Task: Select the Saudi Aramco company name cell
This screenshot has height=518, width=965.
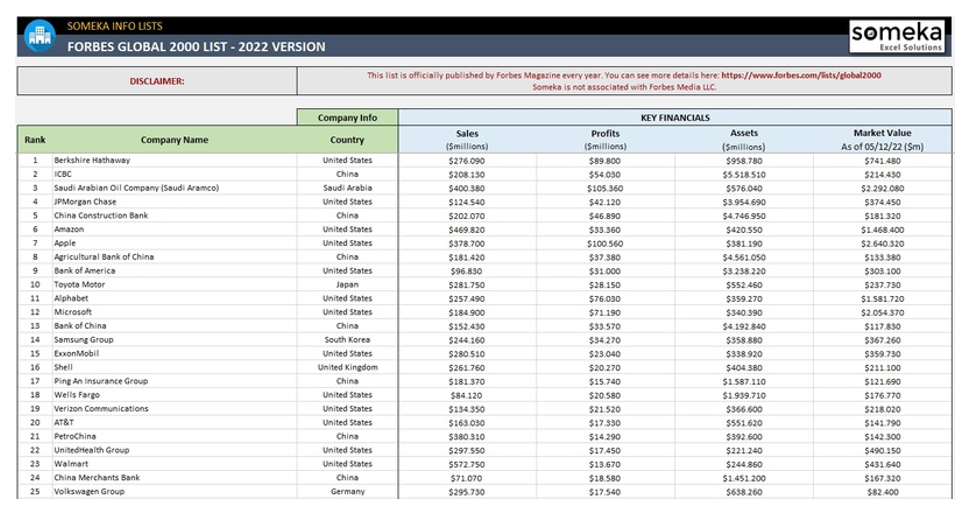Action: point(174,188)
